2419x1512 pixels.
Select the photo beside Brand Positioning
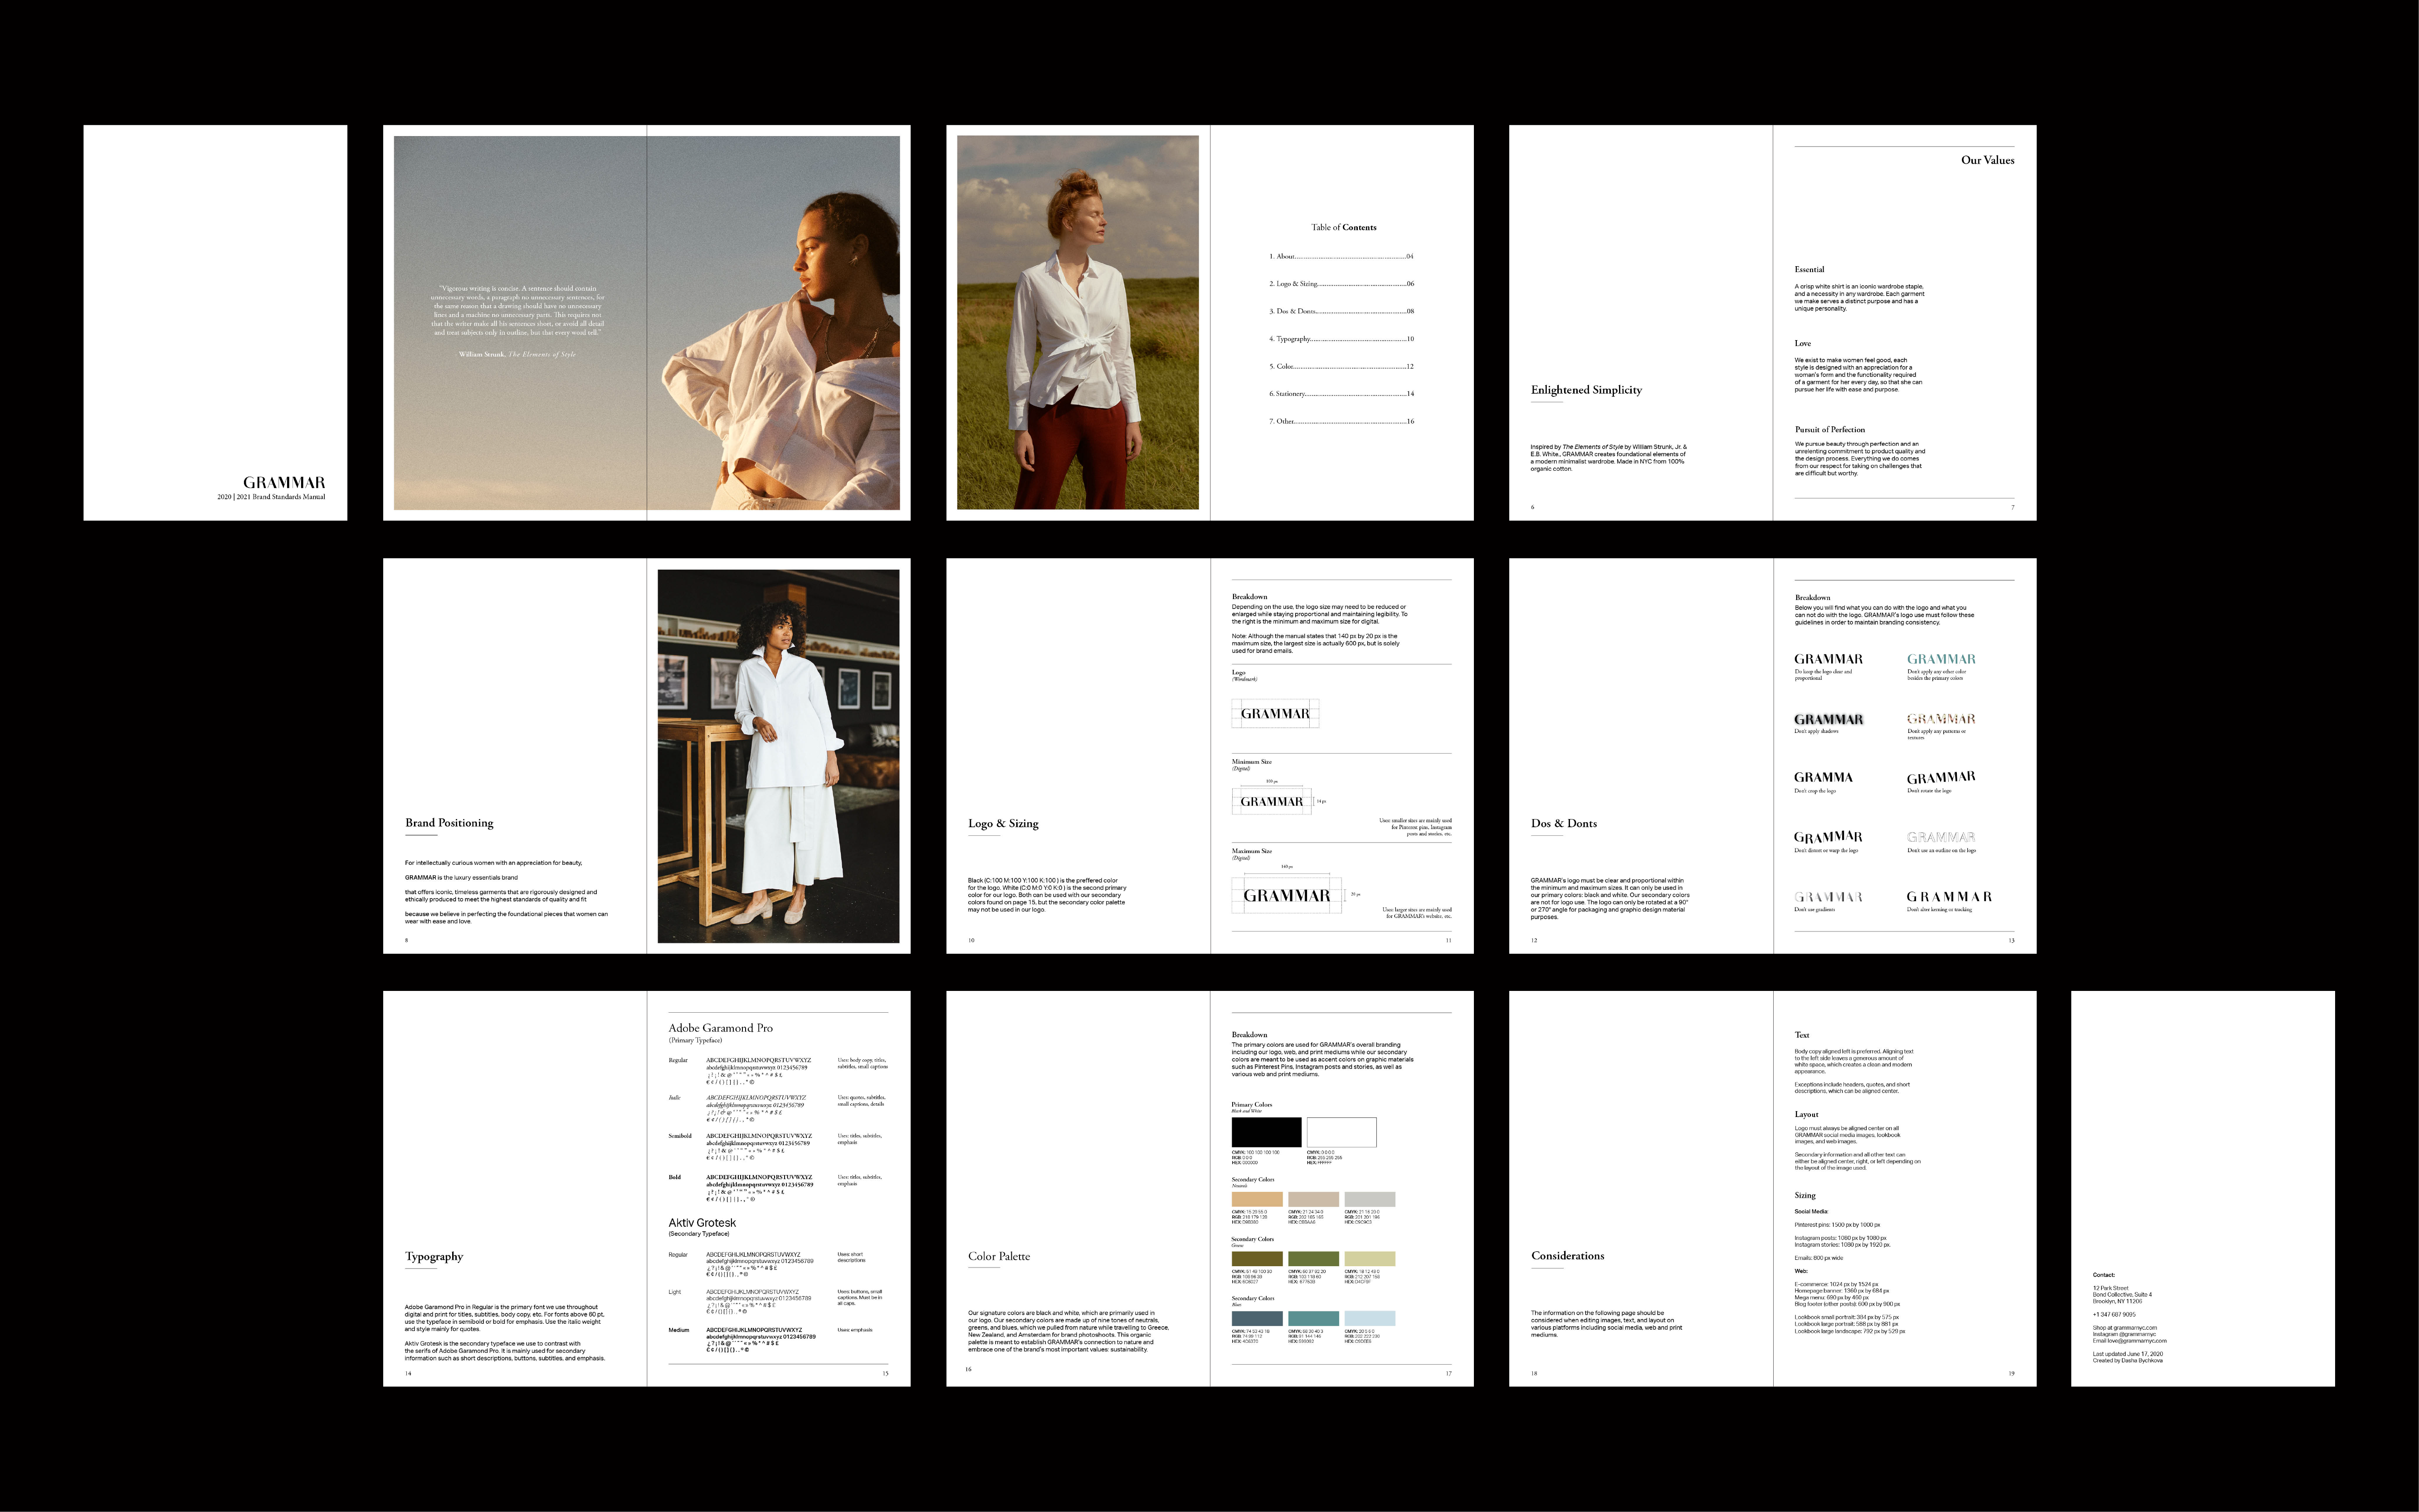[778, 756]
